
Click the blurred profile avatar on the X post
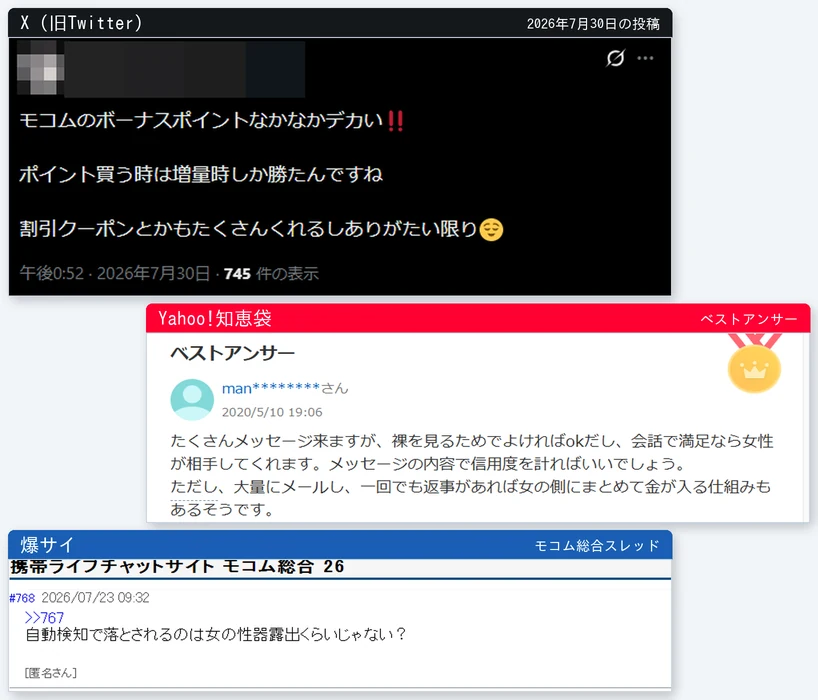coord(40,68)
